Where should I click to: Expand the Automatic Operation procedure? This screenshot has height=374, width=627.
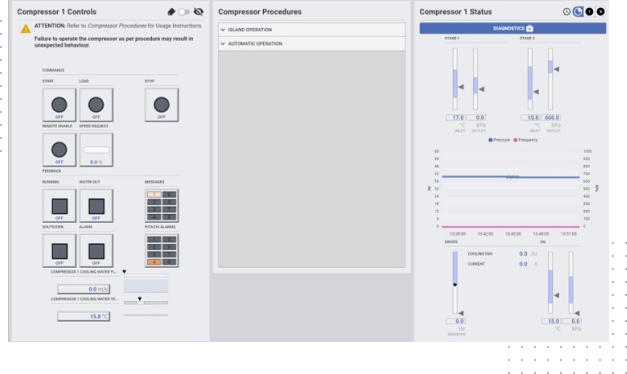[x=312, y=44]
